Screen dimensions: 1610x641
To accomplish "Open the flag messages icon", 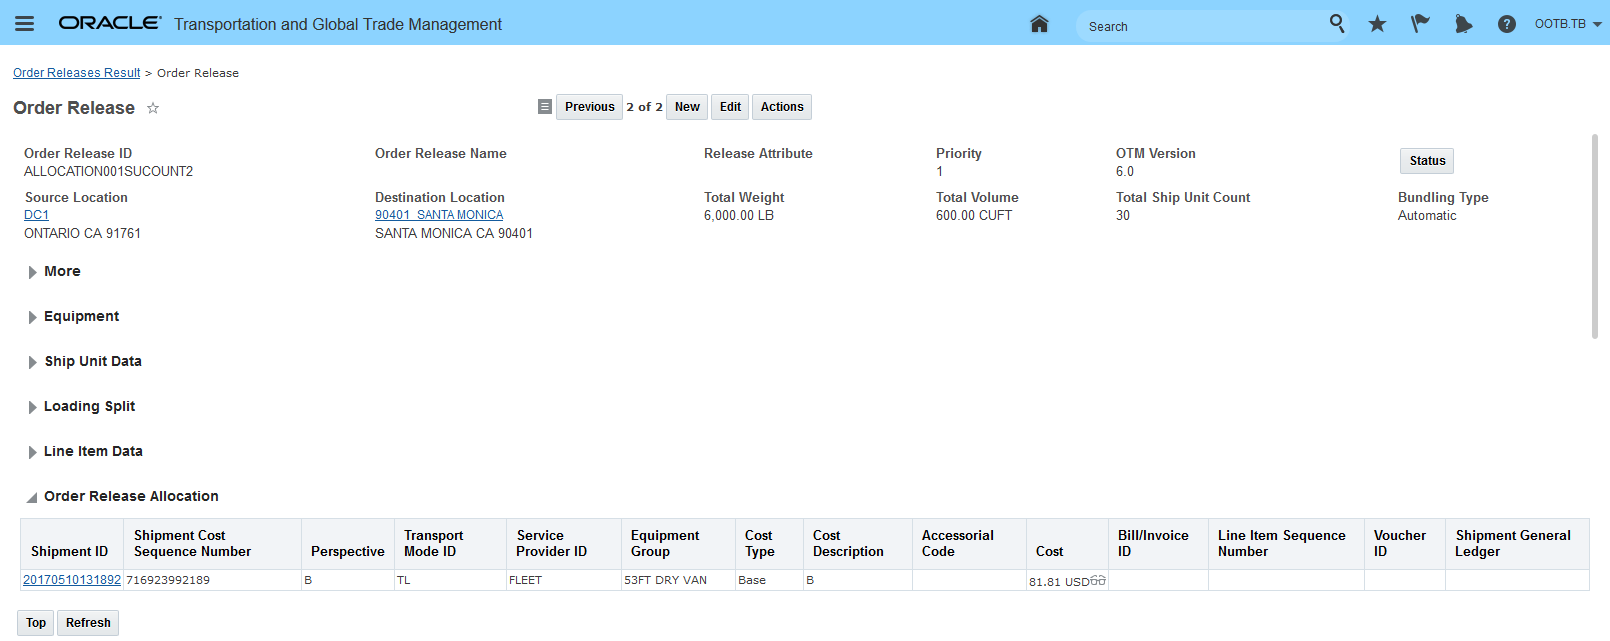I will pos(1420,24).
